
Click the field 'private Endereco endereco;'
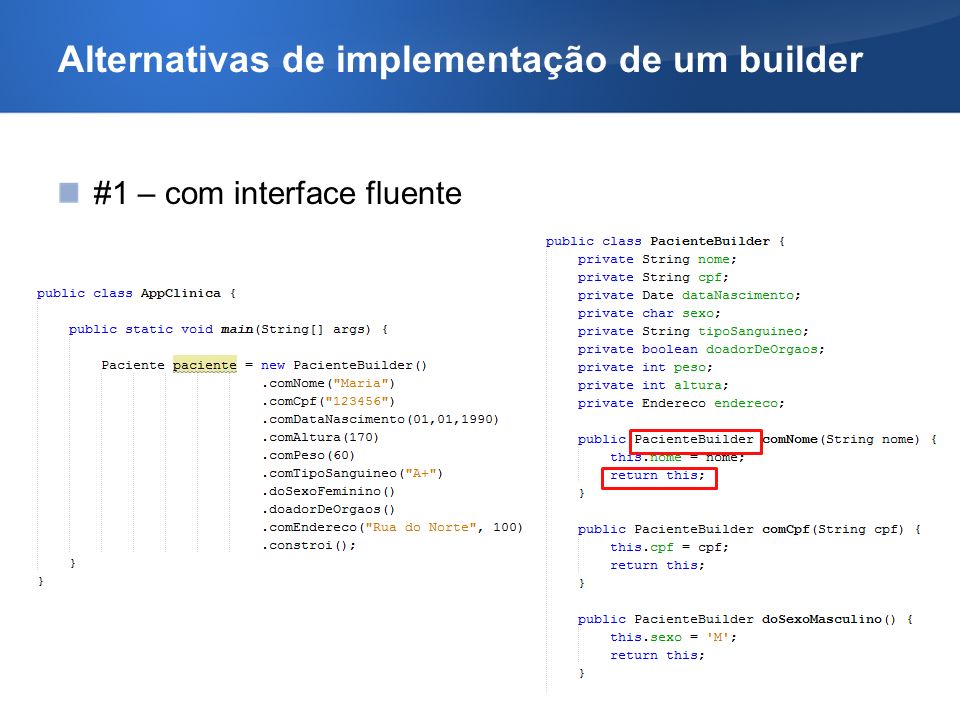[x=681, y=403]
